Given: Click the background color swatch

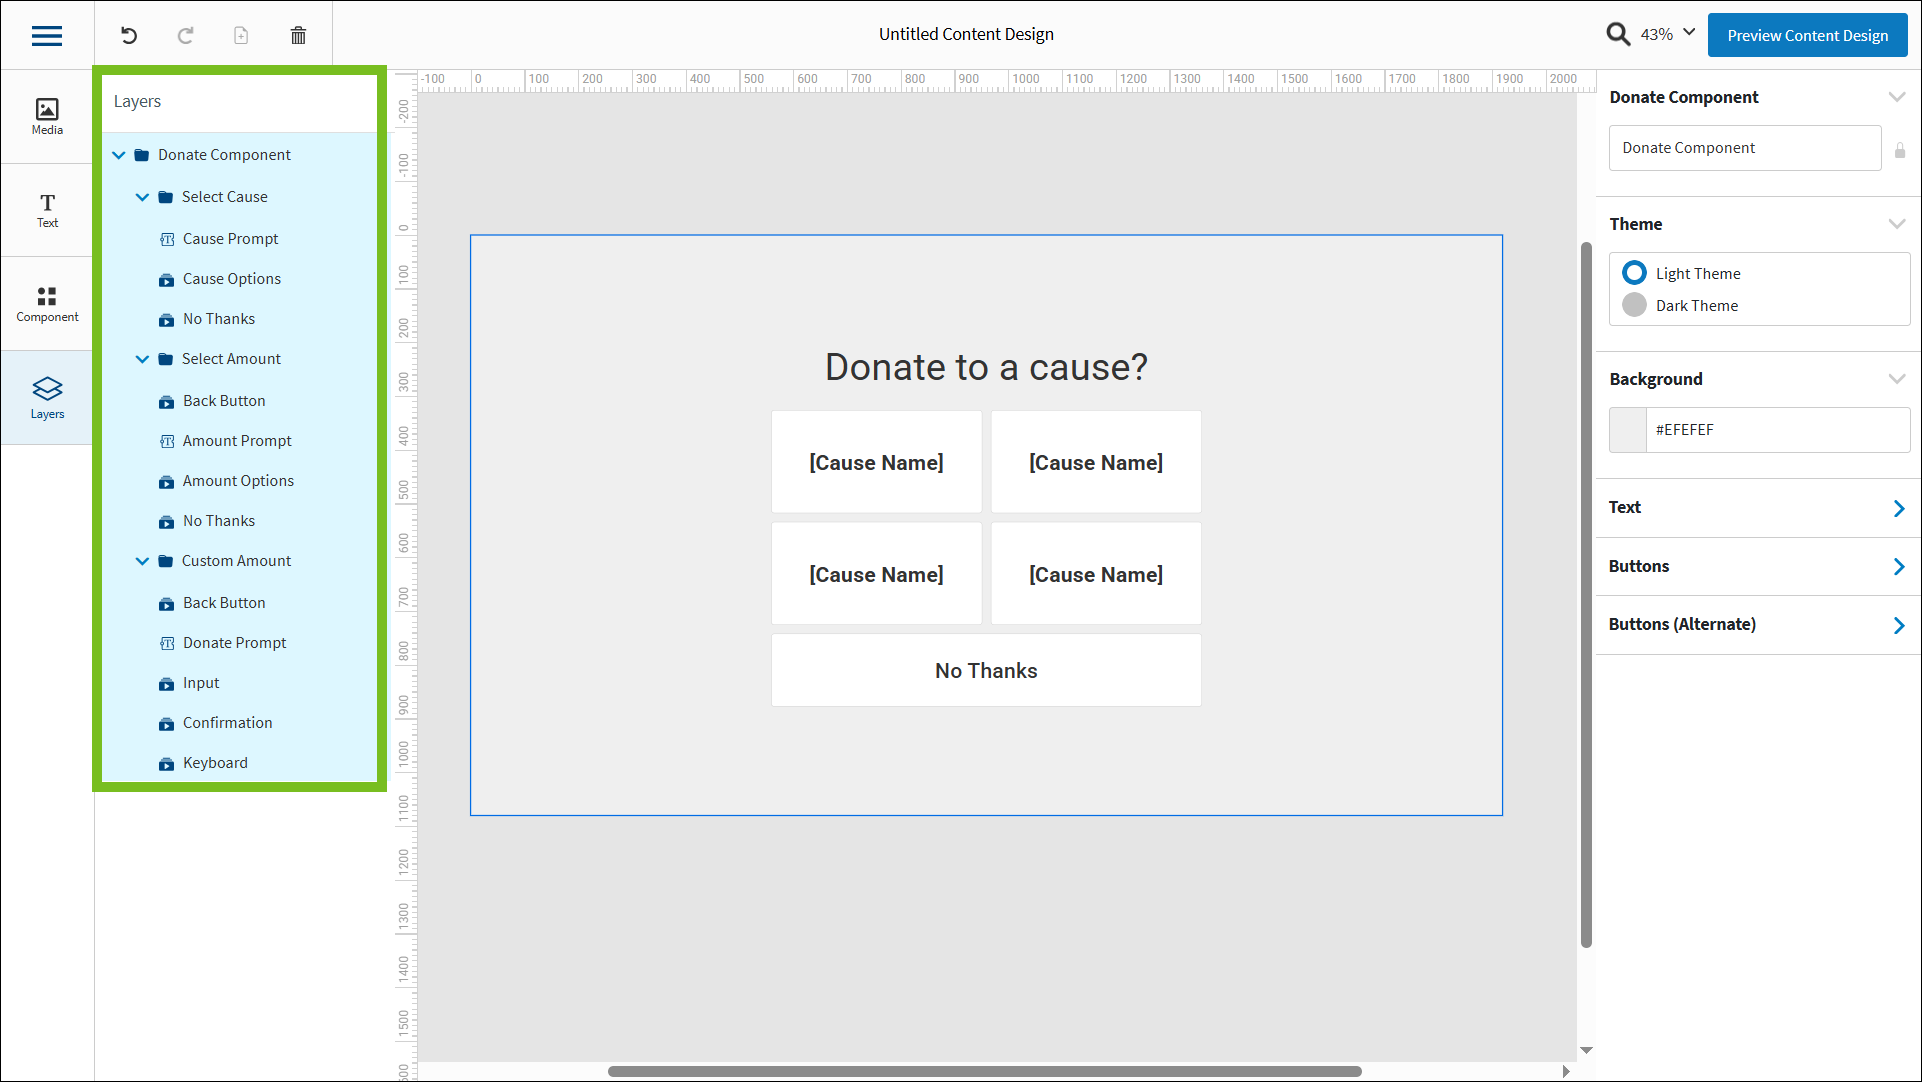Looking at the screenshot, I should pos(1627,429).
